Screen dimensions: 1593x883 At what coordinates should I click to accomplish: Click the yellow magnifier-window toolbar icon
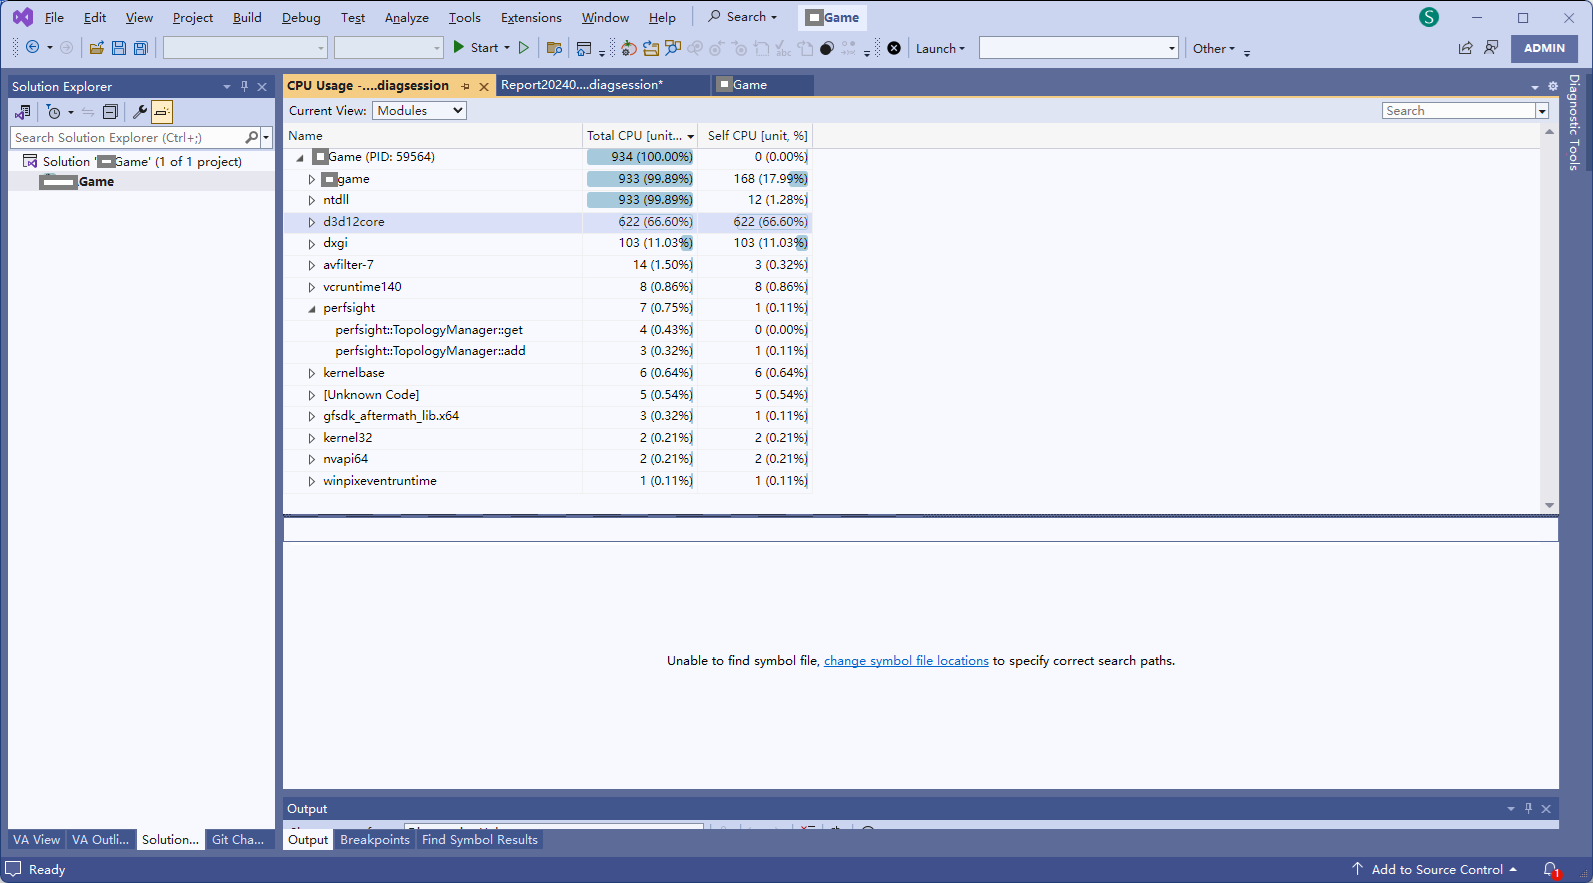coord(673,48)
